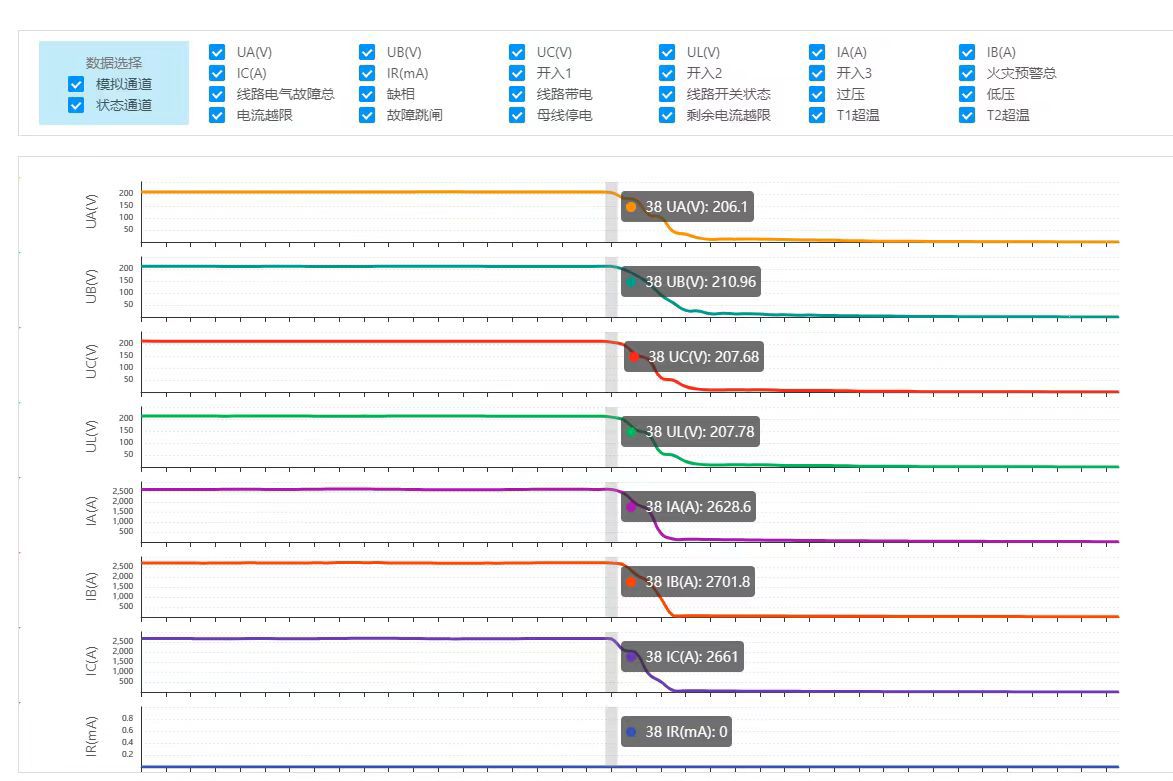Viewport: 1173px width, 781px height.
Task: Toggle the 线路电气故障总 checkbox
Action: 217,94
